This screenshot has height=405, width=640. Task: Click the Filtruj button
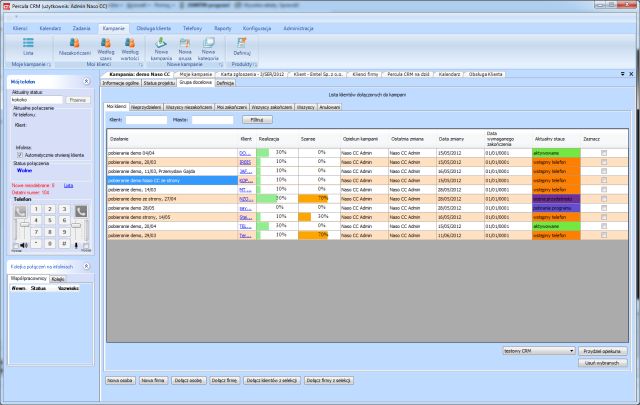pos(257,120)
